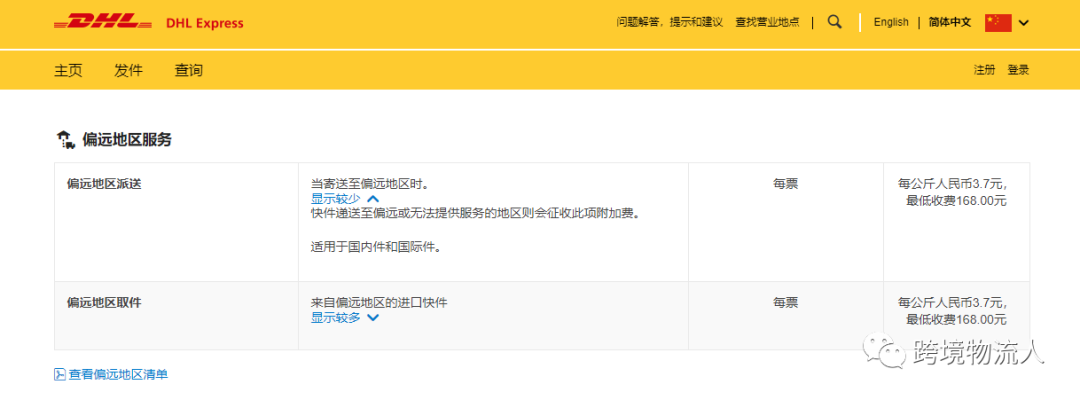Open the 查询 menu item
Screen dimensions: 1080x400
189,70
